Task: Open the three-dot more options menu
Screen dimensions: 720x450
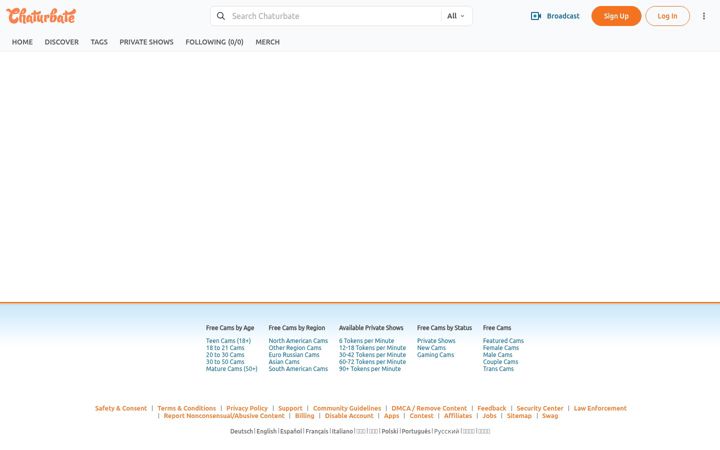Action: [x=704, y=16]
